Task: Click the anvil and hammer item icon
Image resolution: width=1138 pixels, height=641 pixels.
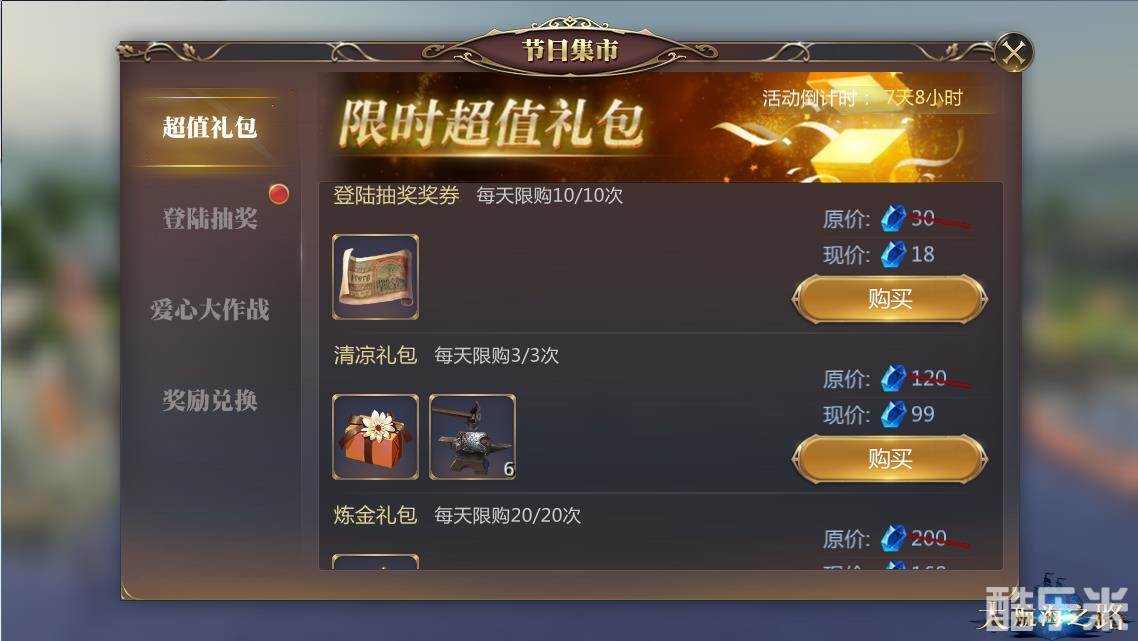Action: (472, 437)
